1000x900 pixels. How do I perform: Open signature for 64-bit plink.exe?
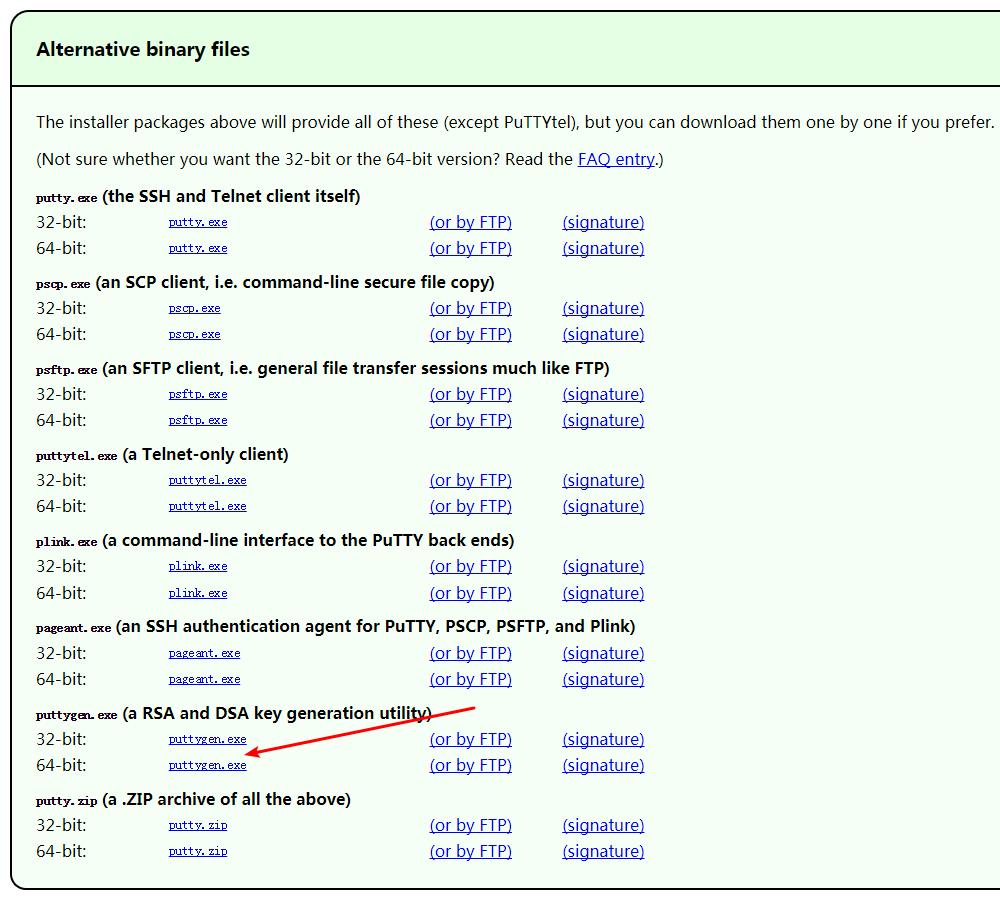click(603, 594)
